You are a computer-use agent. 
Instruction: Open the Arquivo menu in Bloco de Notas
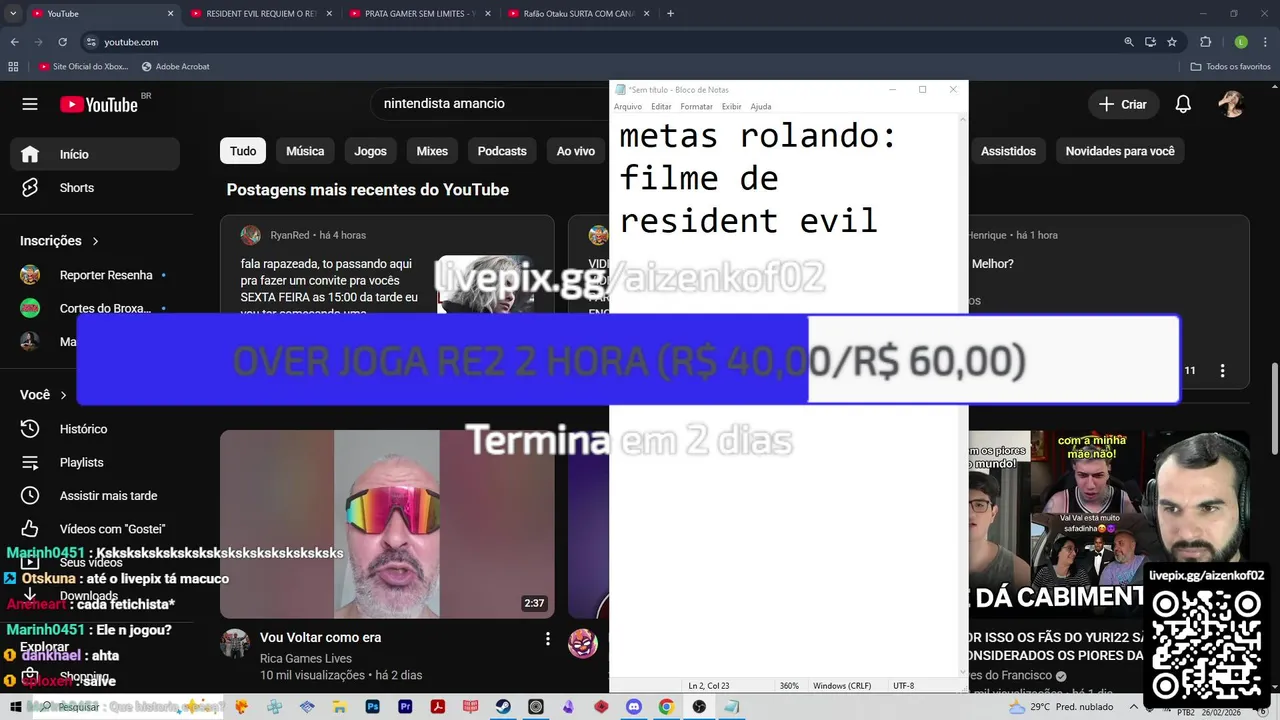[628, 106]
